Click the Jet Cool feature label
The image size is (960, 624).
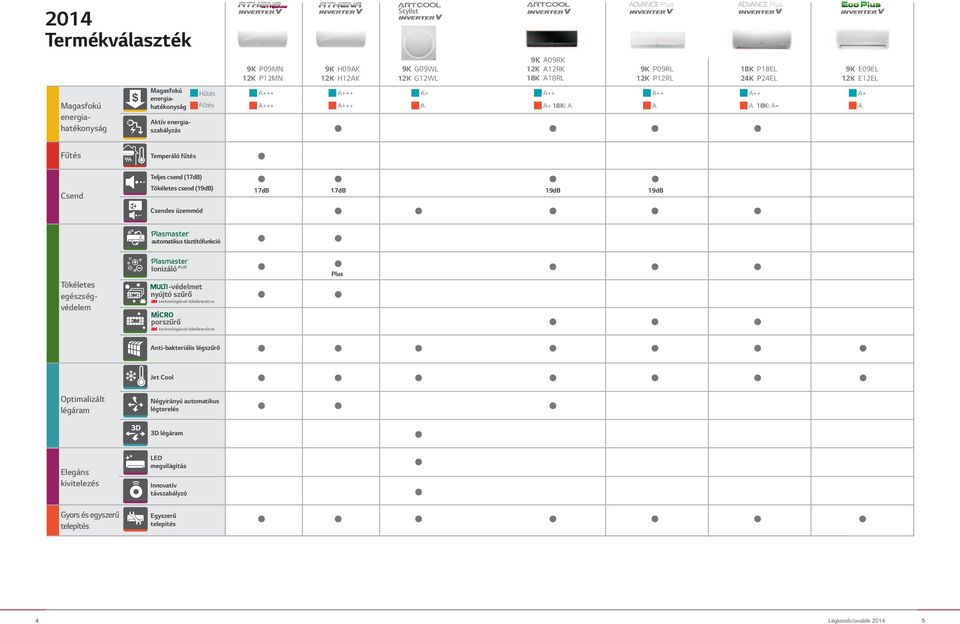162,377
